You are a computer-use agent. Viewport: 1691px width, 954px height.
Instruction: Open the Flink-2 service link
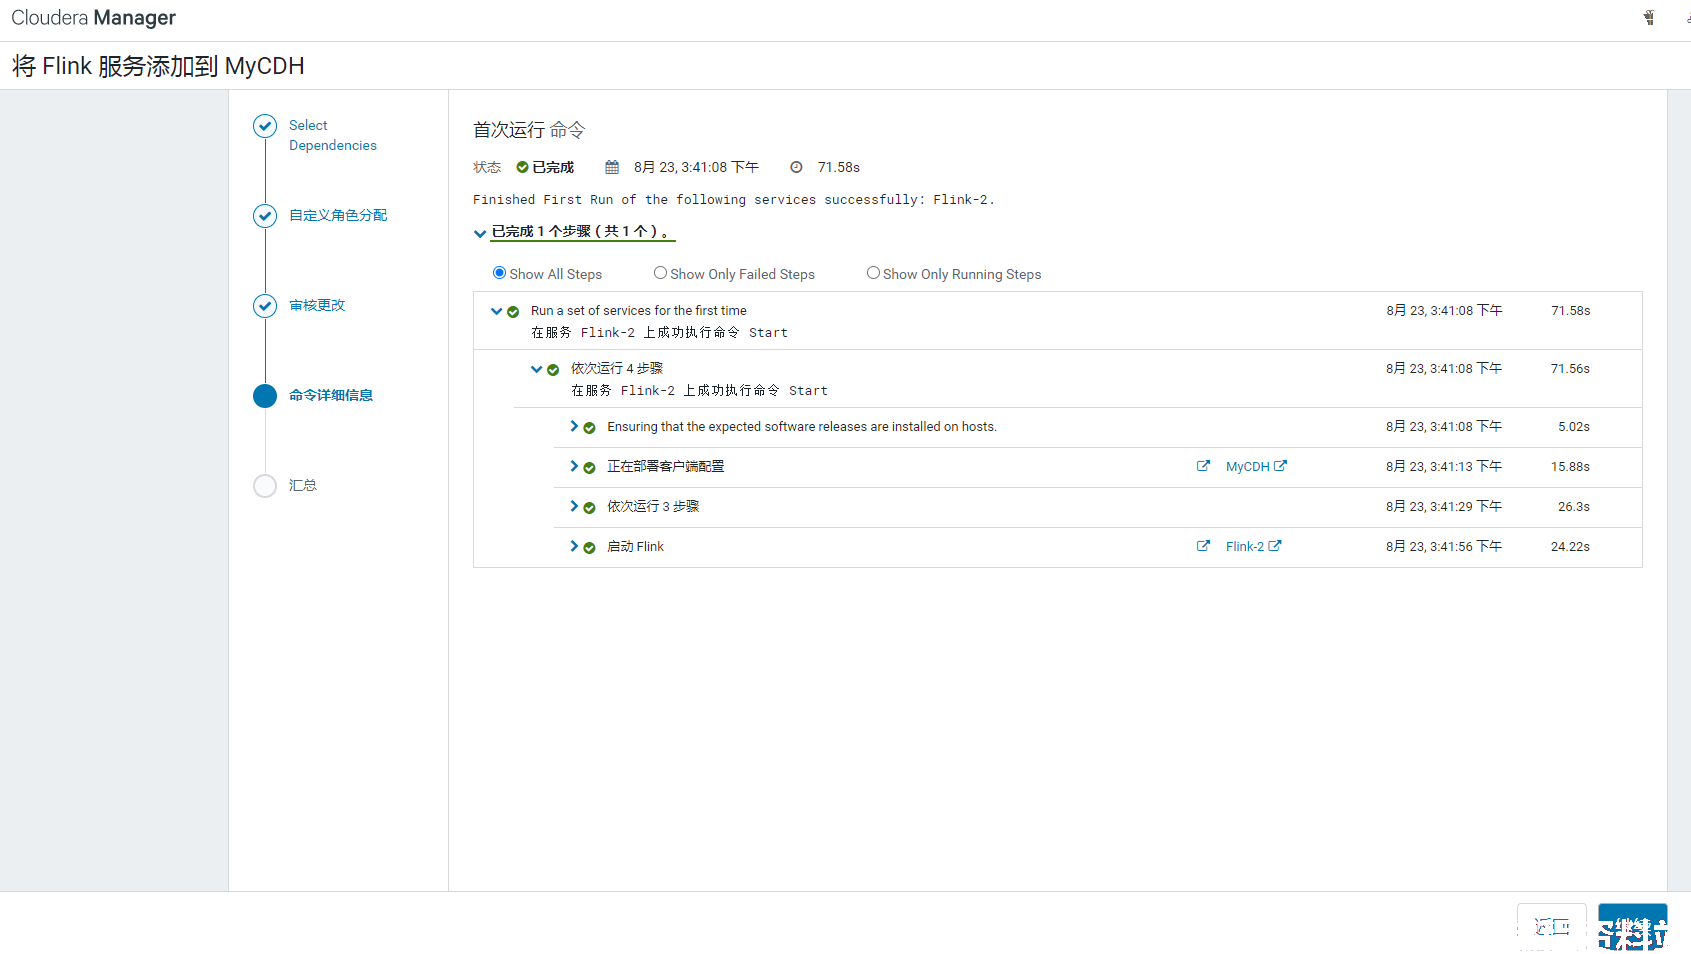pyautogui.click(x=1245, y=547)
